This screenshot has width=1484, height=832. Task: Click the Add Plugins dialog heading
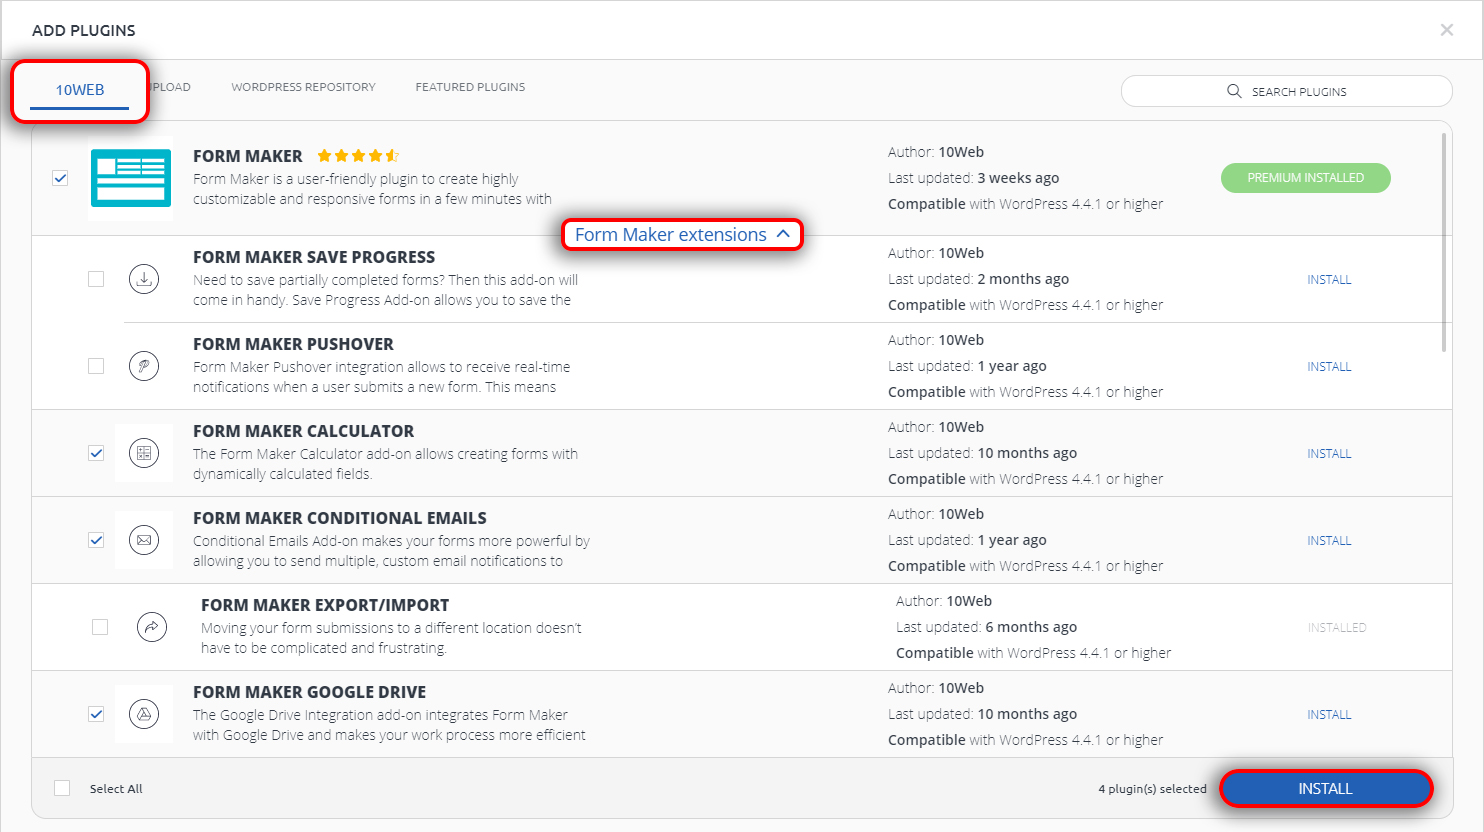pyautogui.click(x=84, y=30)
